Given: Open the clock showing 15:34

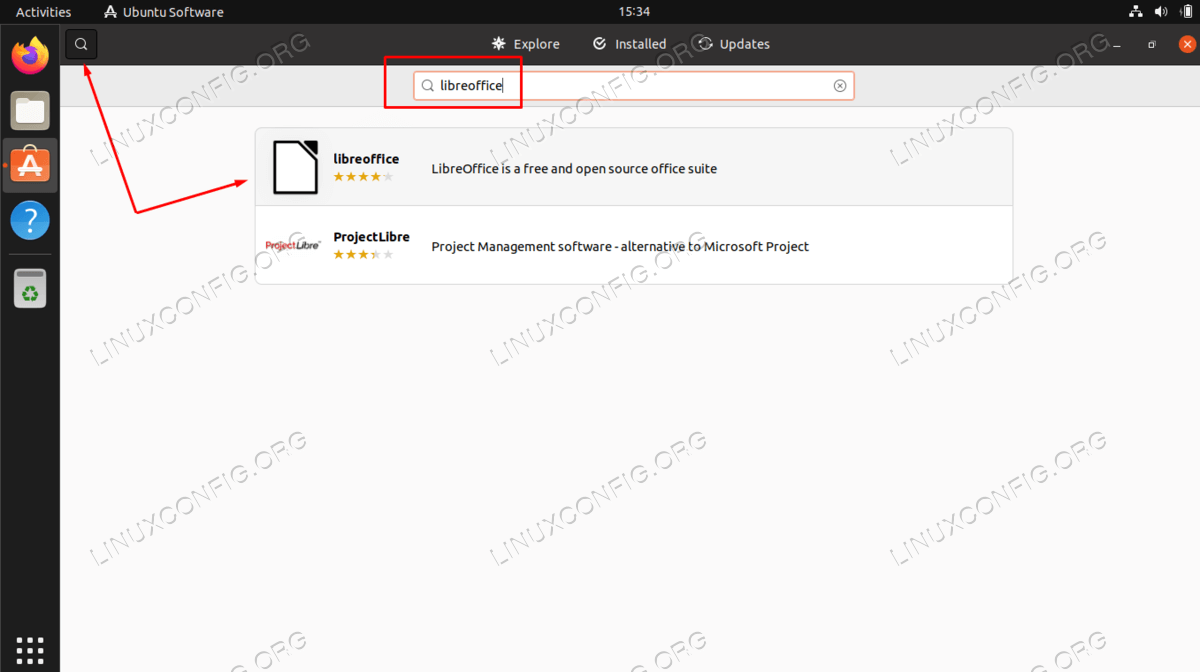Looking at the screenshot, I should pyautogui.click(x=634, y=12).
